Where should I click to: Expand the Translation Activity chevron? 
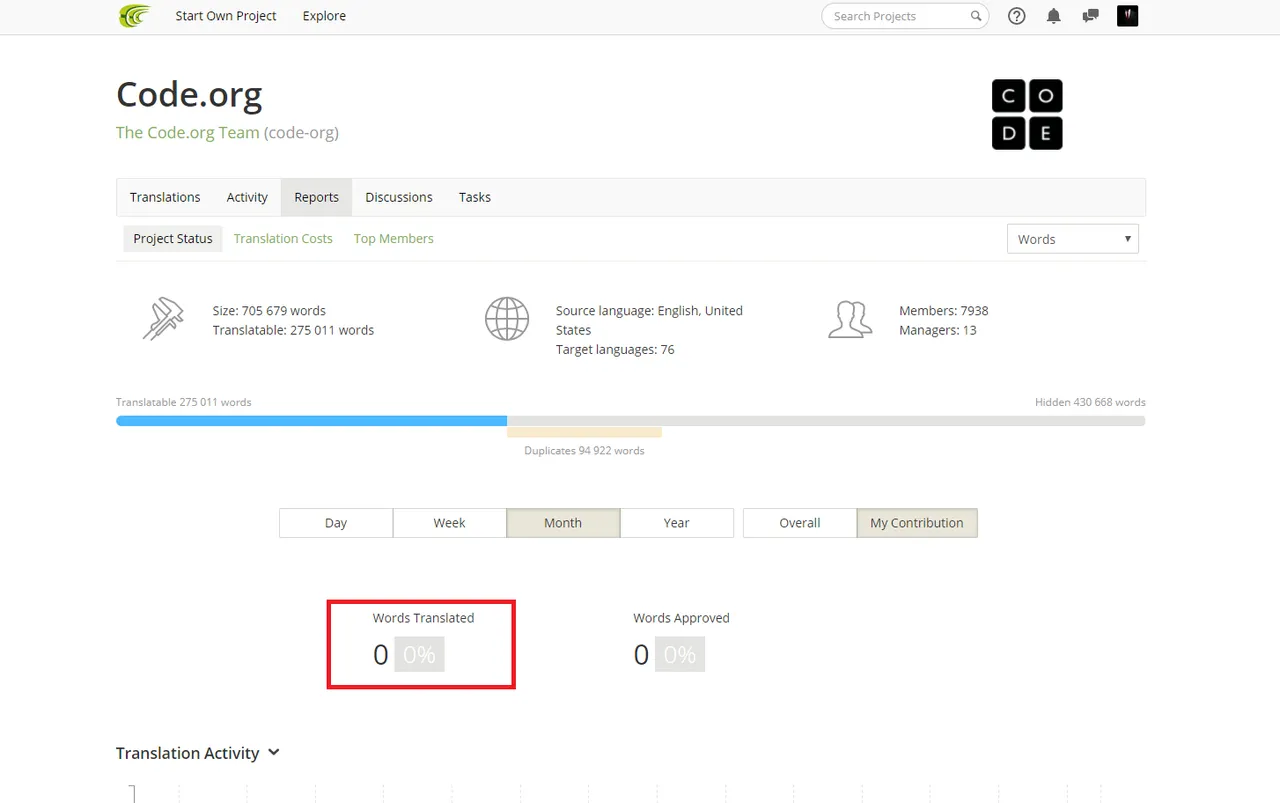click(x=274, y=752)
